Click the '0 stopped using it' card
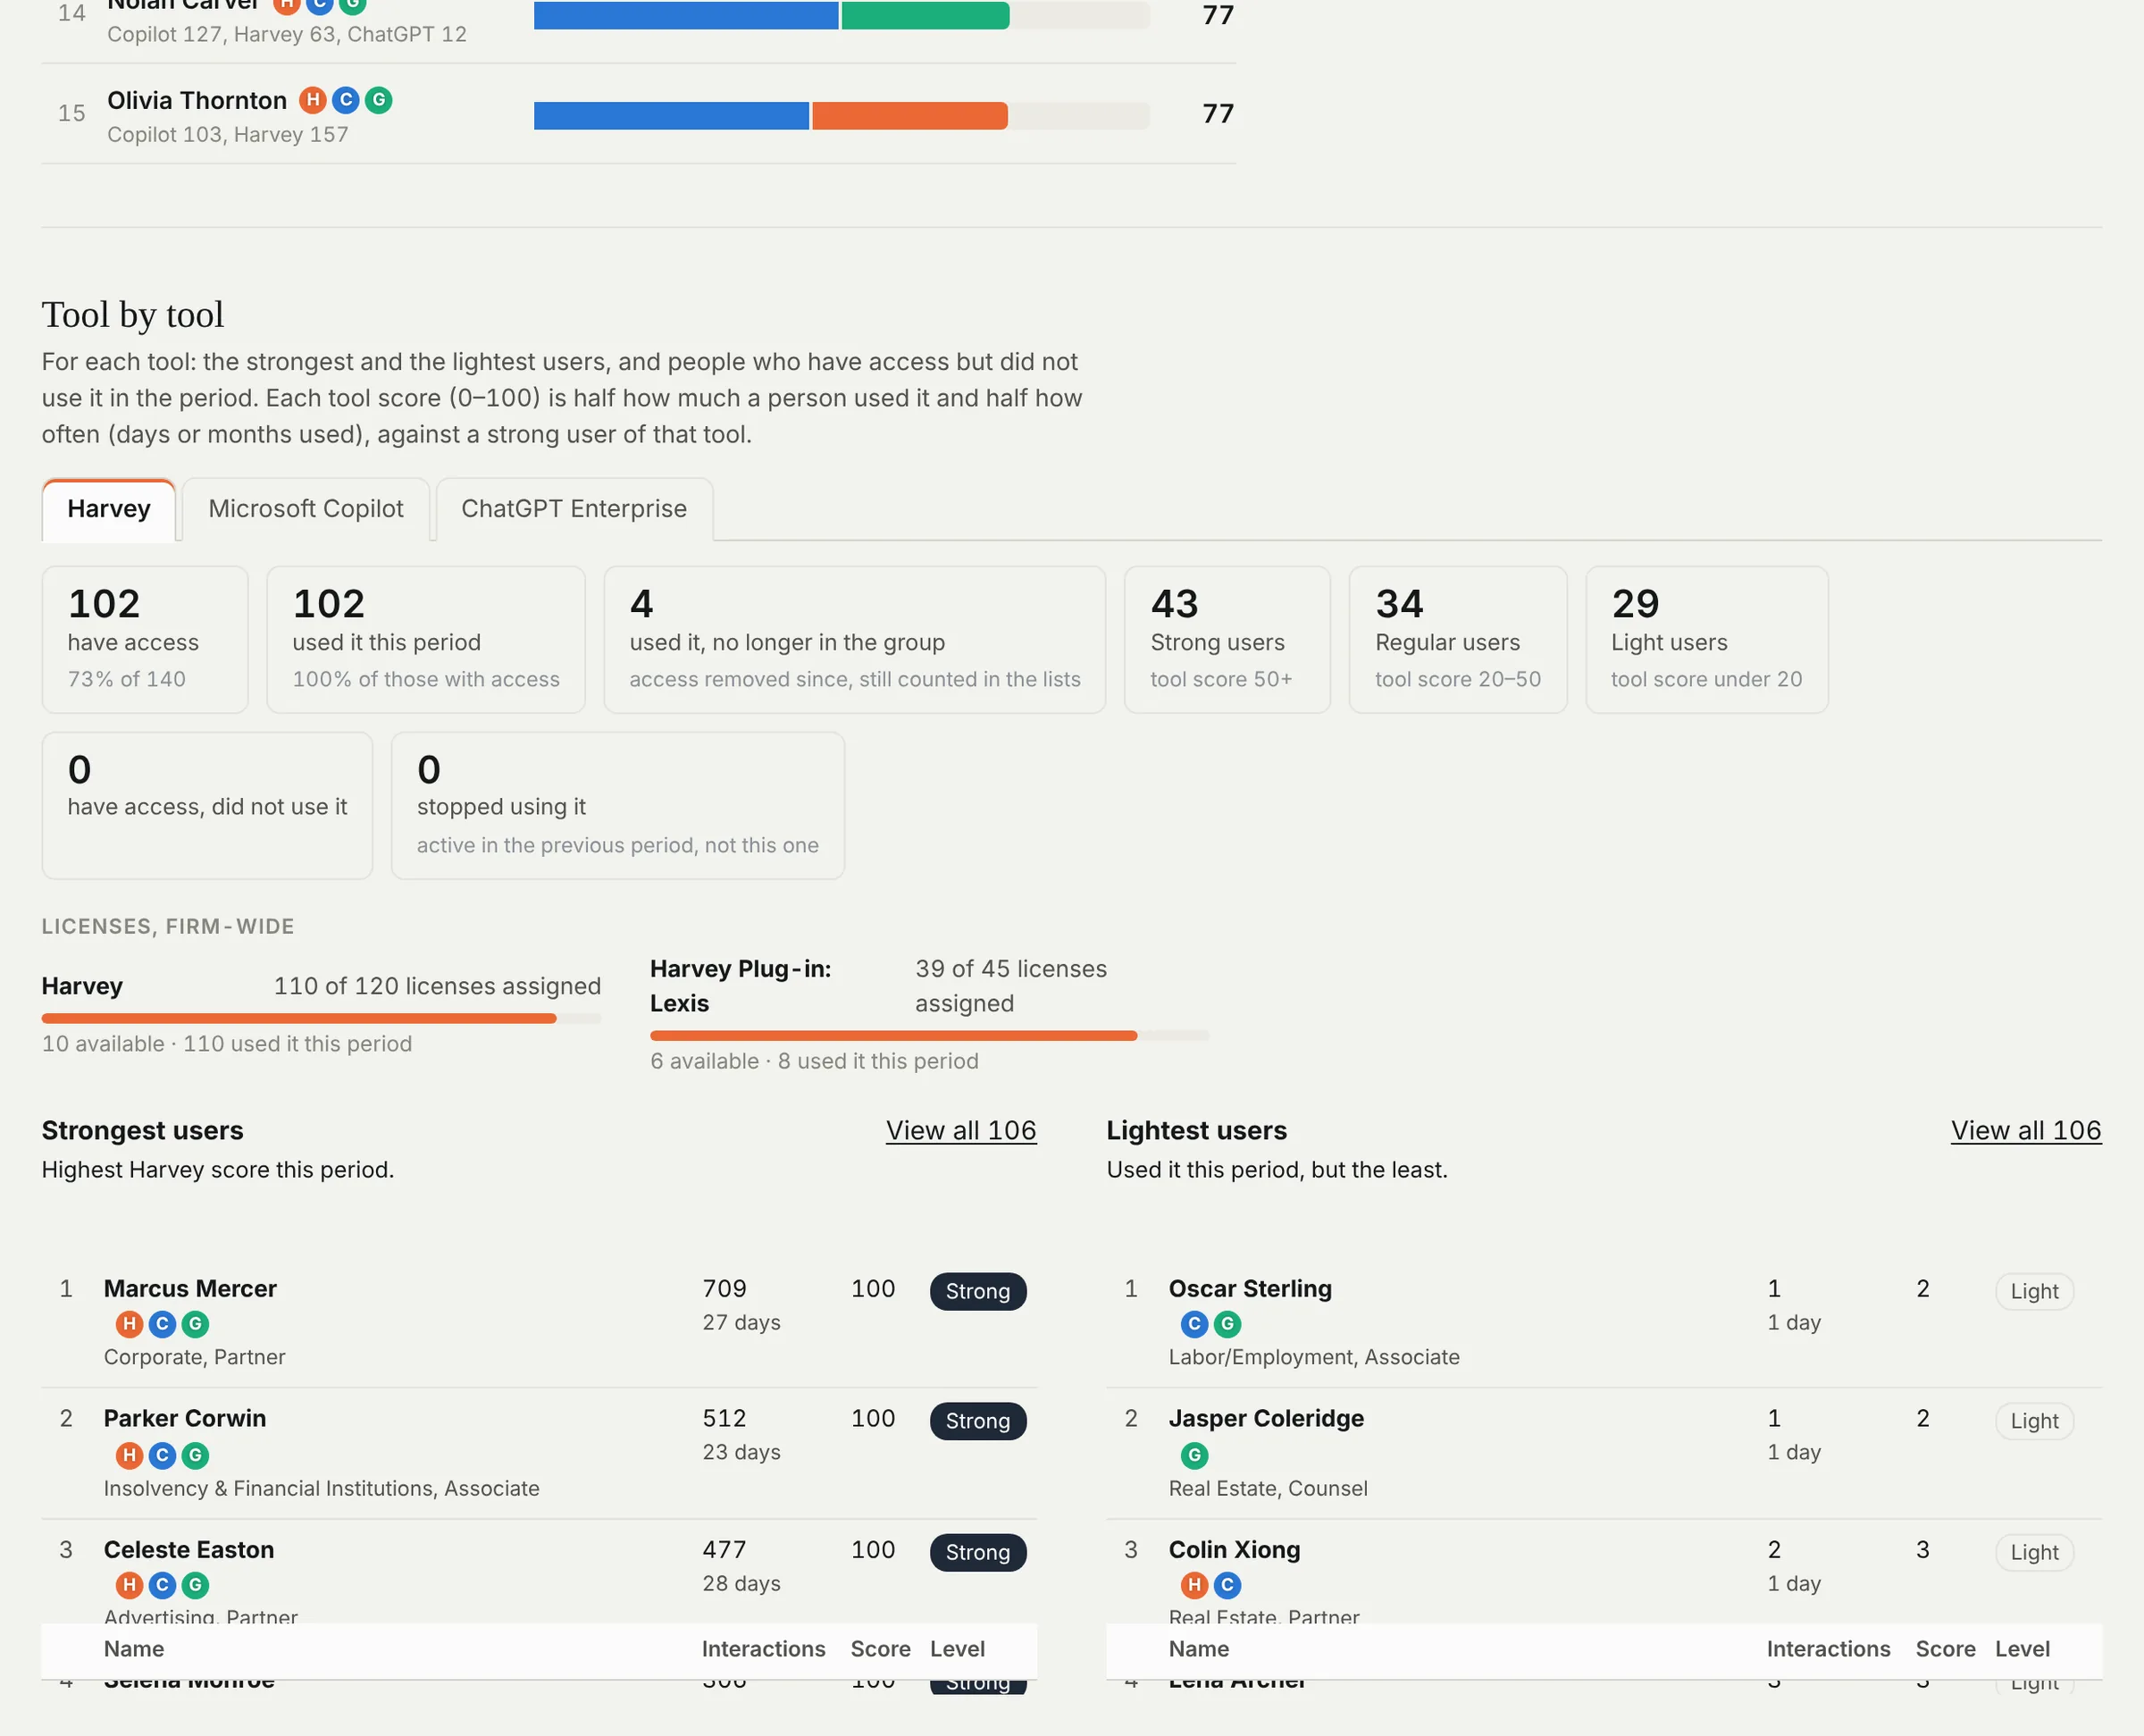Viewport: 2144px width, 1736px height. tap(618, 806)
